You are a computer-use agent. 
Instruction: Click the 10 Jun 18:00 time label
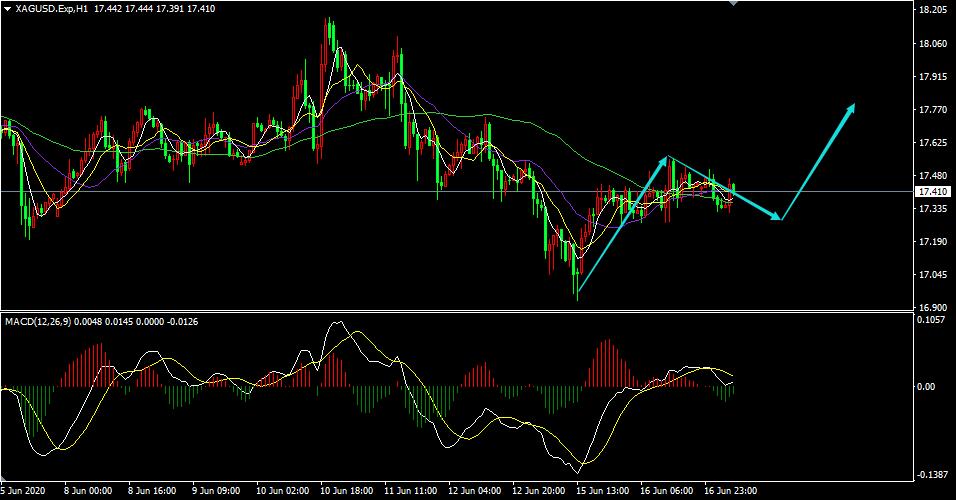point(347,491)
